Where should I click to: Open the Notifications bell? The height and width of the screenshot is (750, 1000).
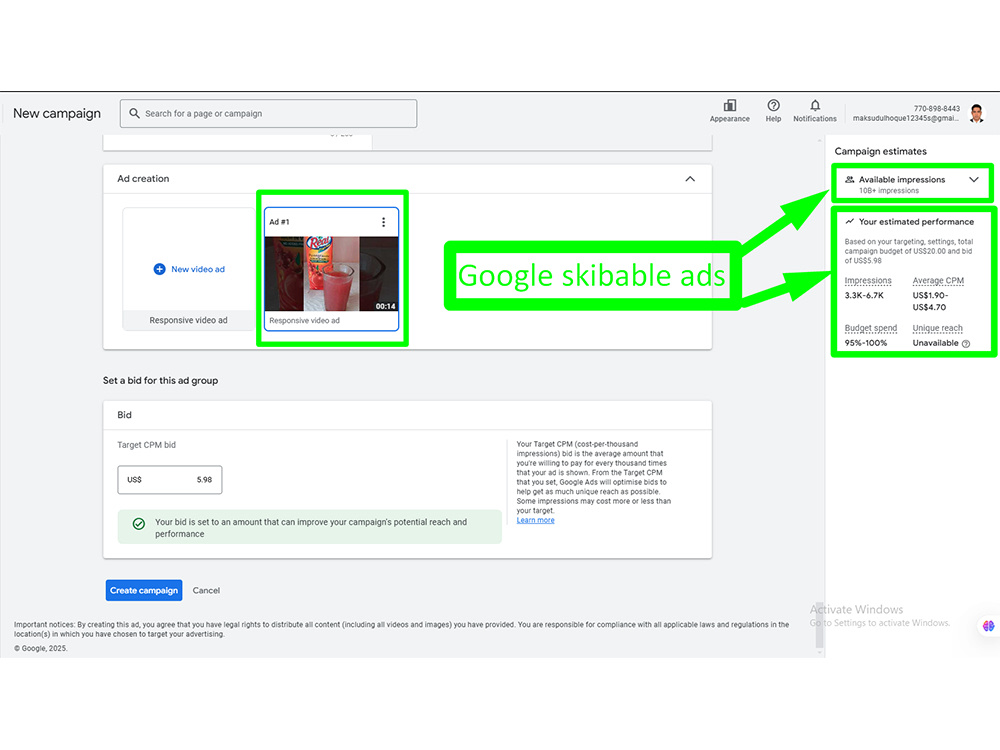pyautogui.click(x=814, y=105)
